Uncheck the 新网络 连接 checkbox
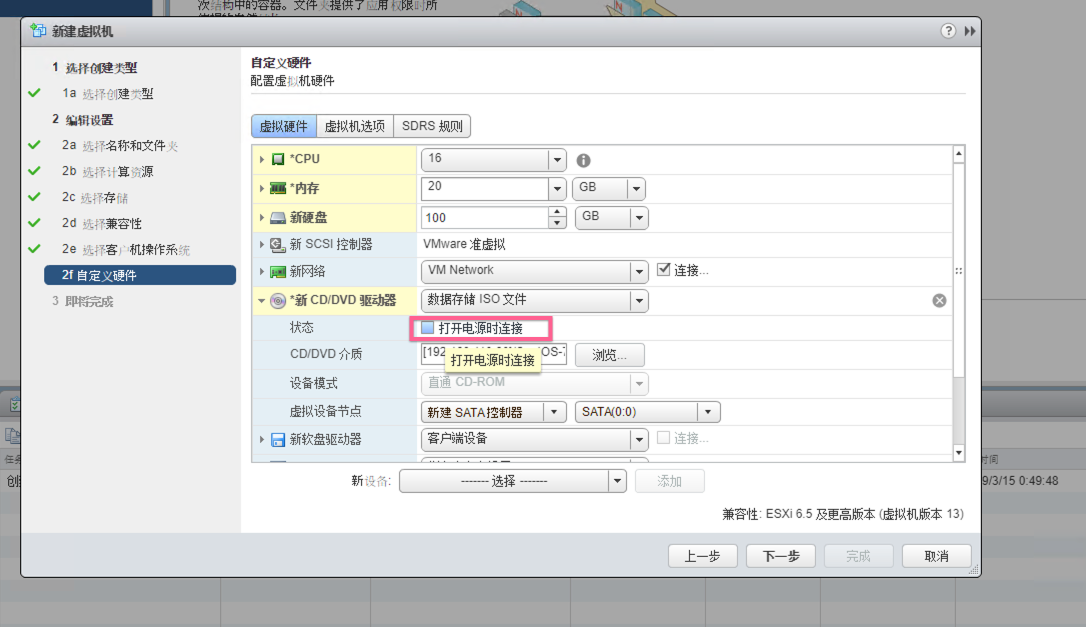Viewport: 1086px width, 627px height. pyautogui.click(x=663, y=270)
